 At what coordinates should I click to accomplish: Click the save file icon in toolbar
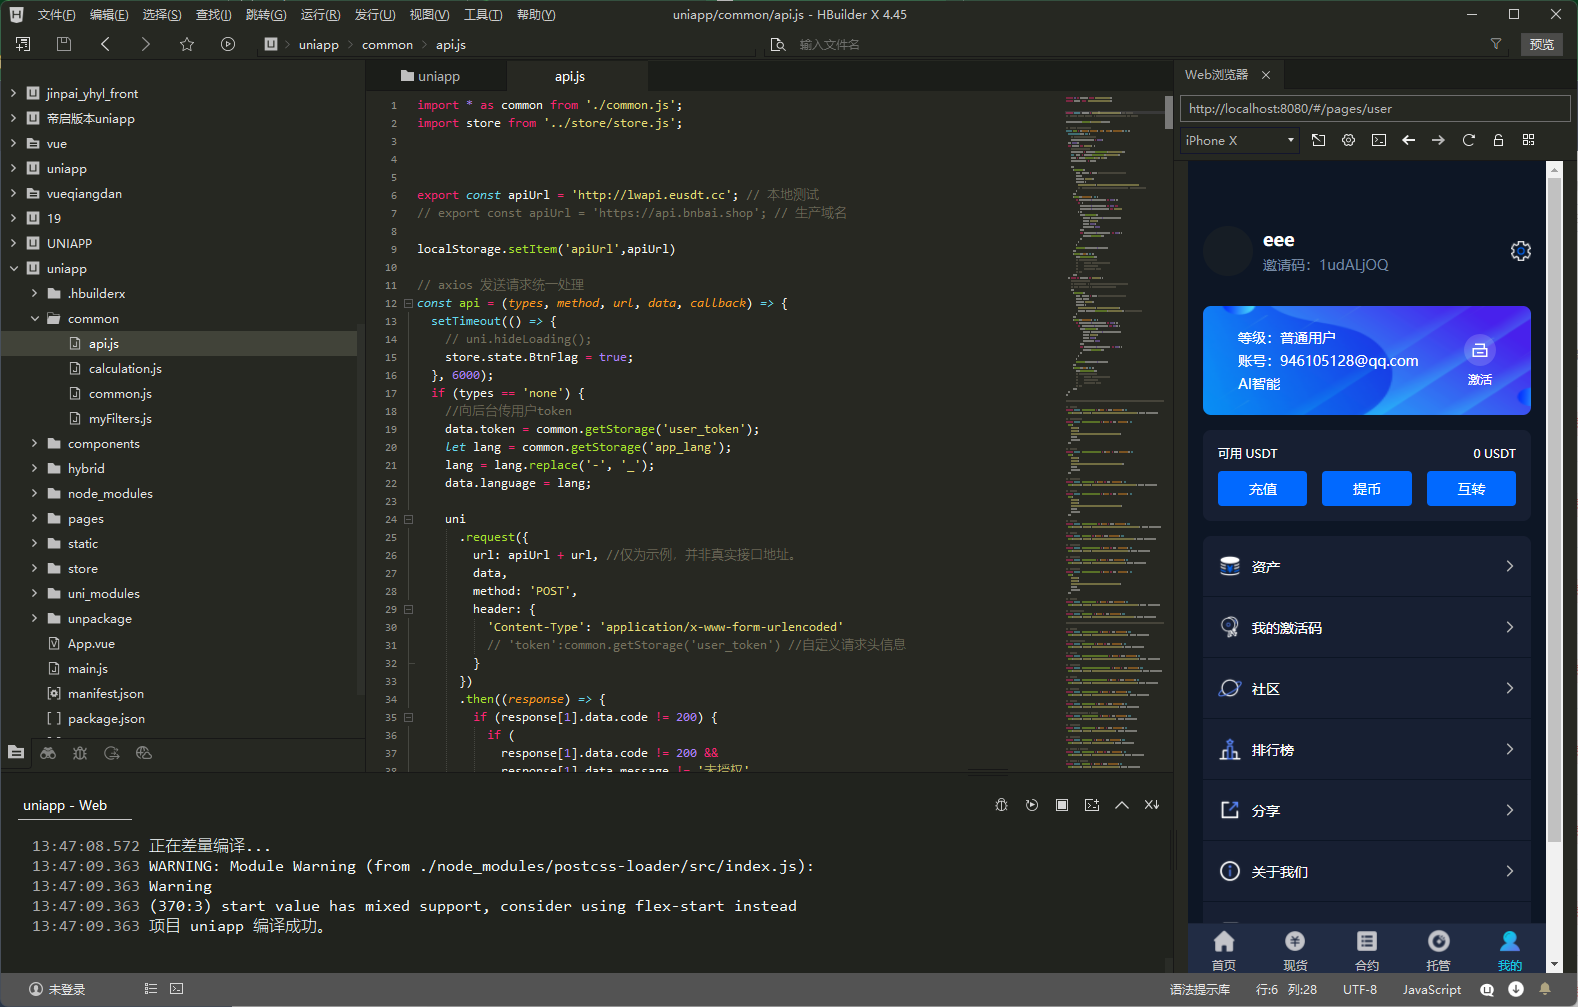[x=64, y=44]
